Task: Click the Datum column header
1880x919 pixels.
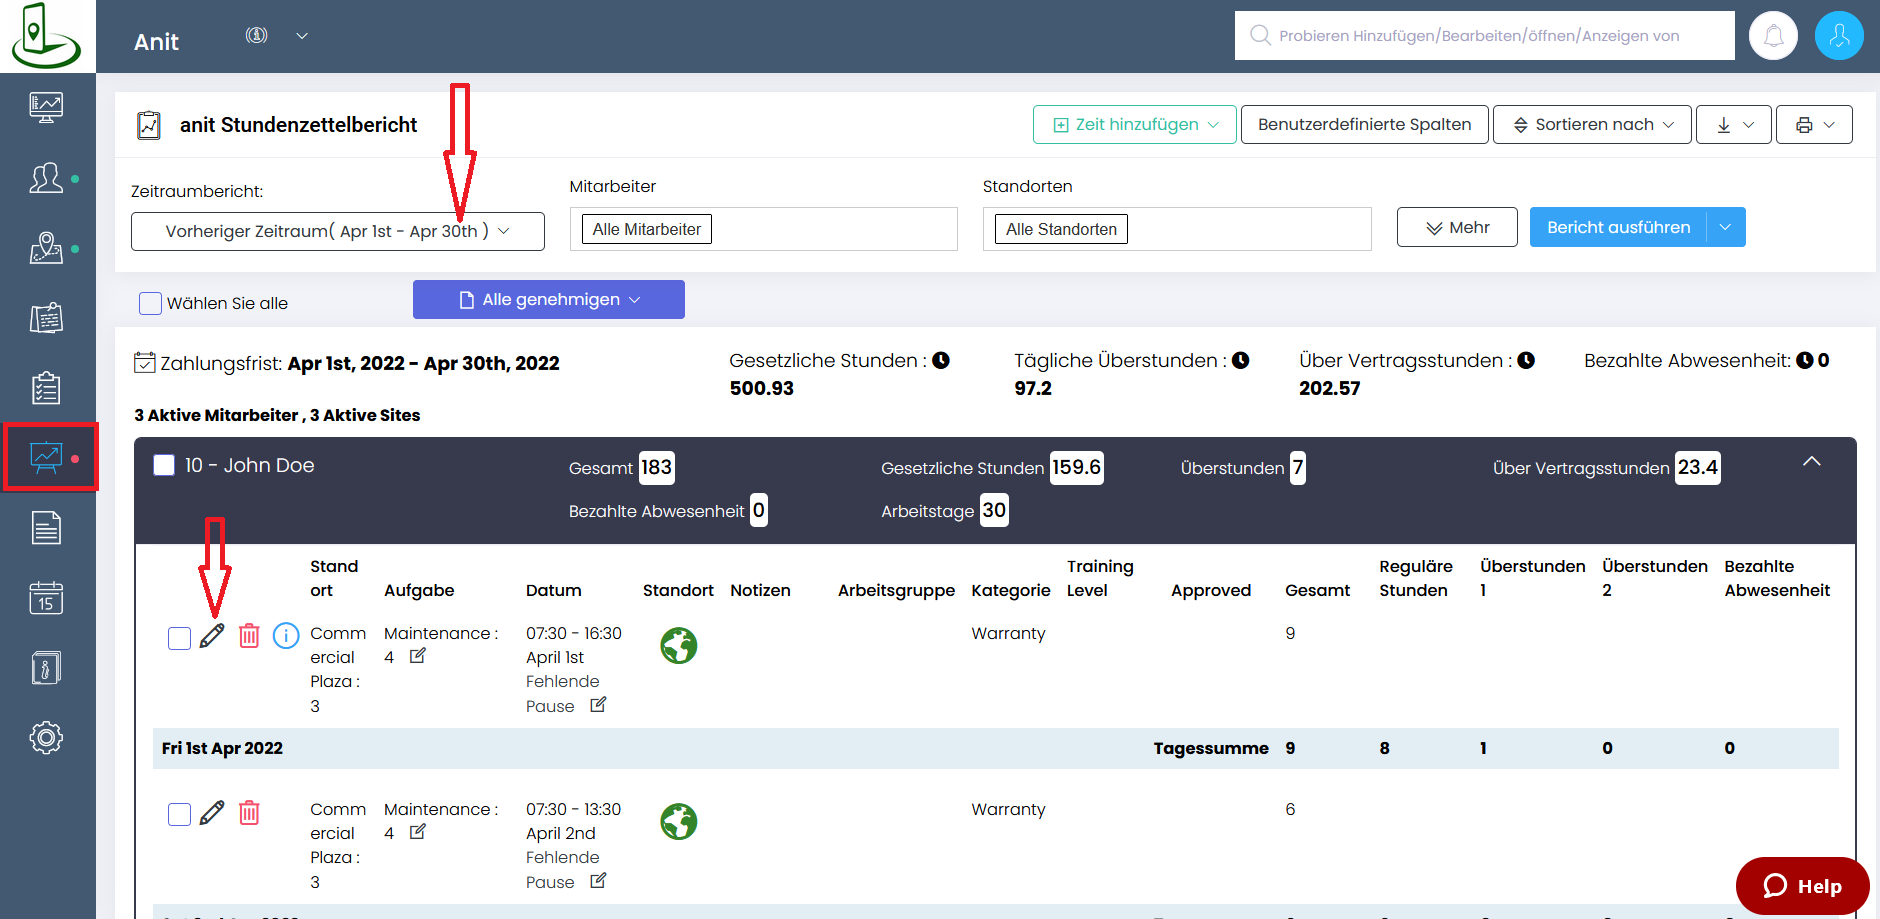Action: [x=554, y=590]
